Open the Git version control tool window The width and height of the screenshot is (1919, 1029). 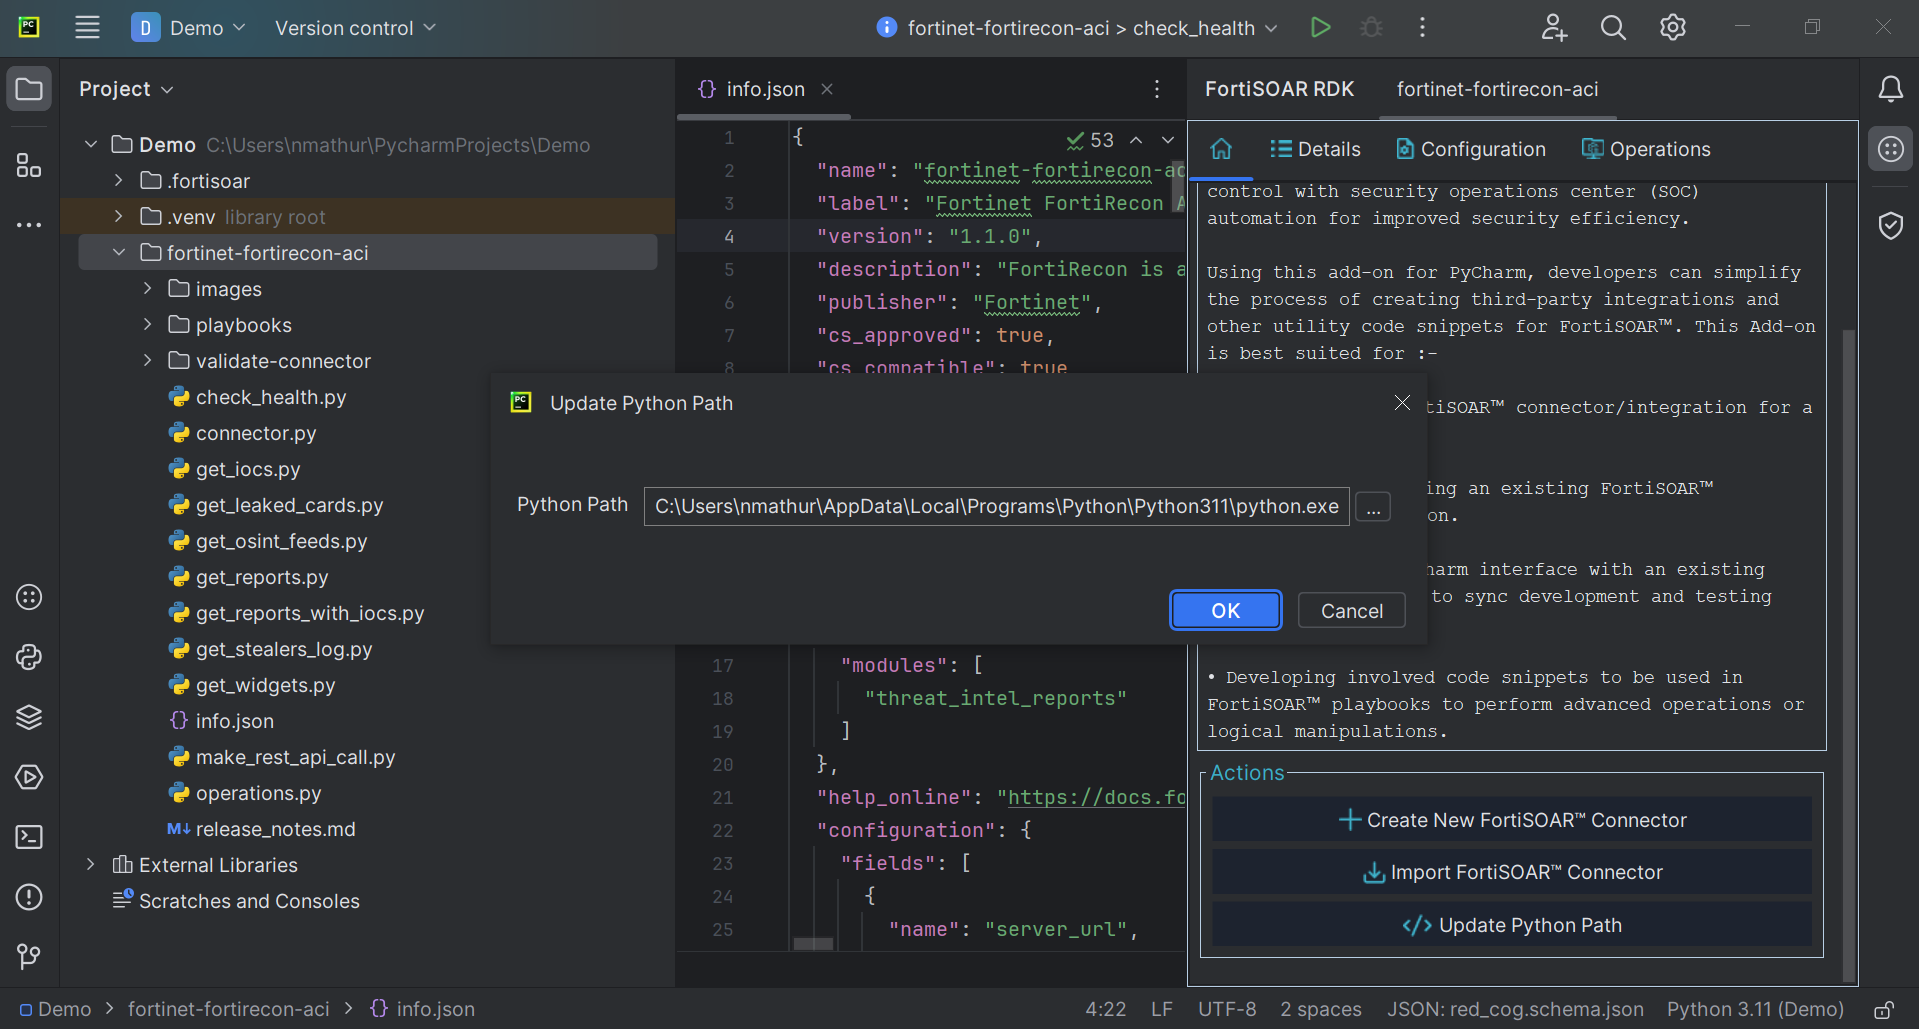29,957
